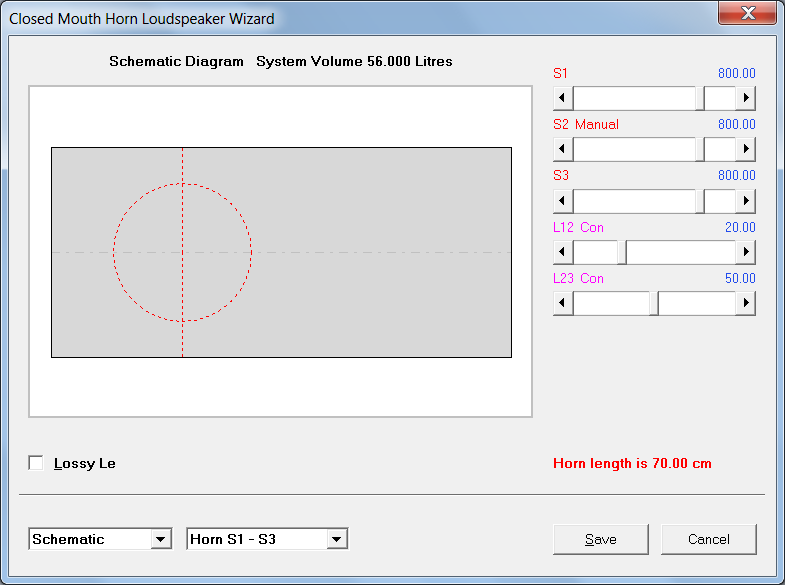Decrease L23 Con with the left arrow
The image size is (785, 585).
[x=563, y=303]
